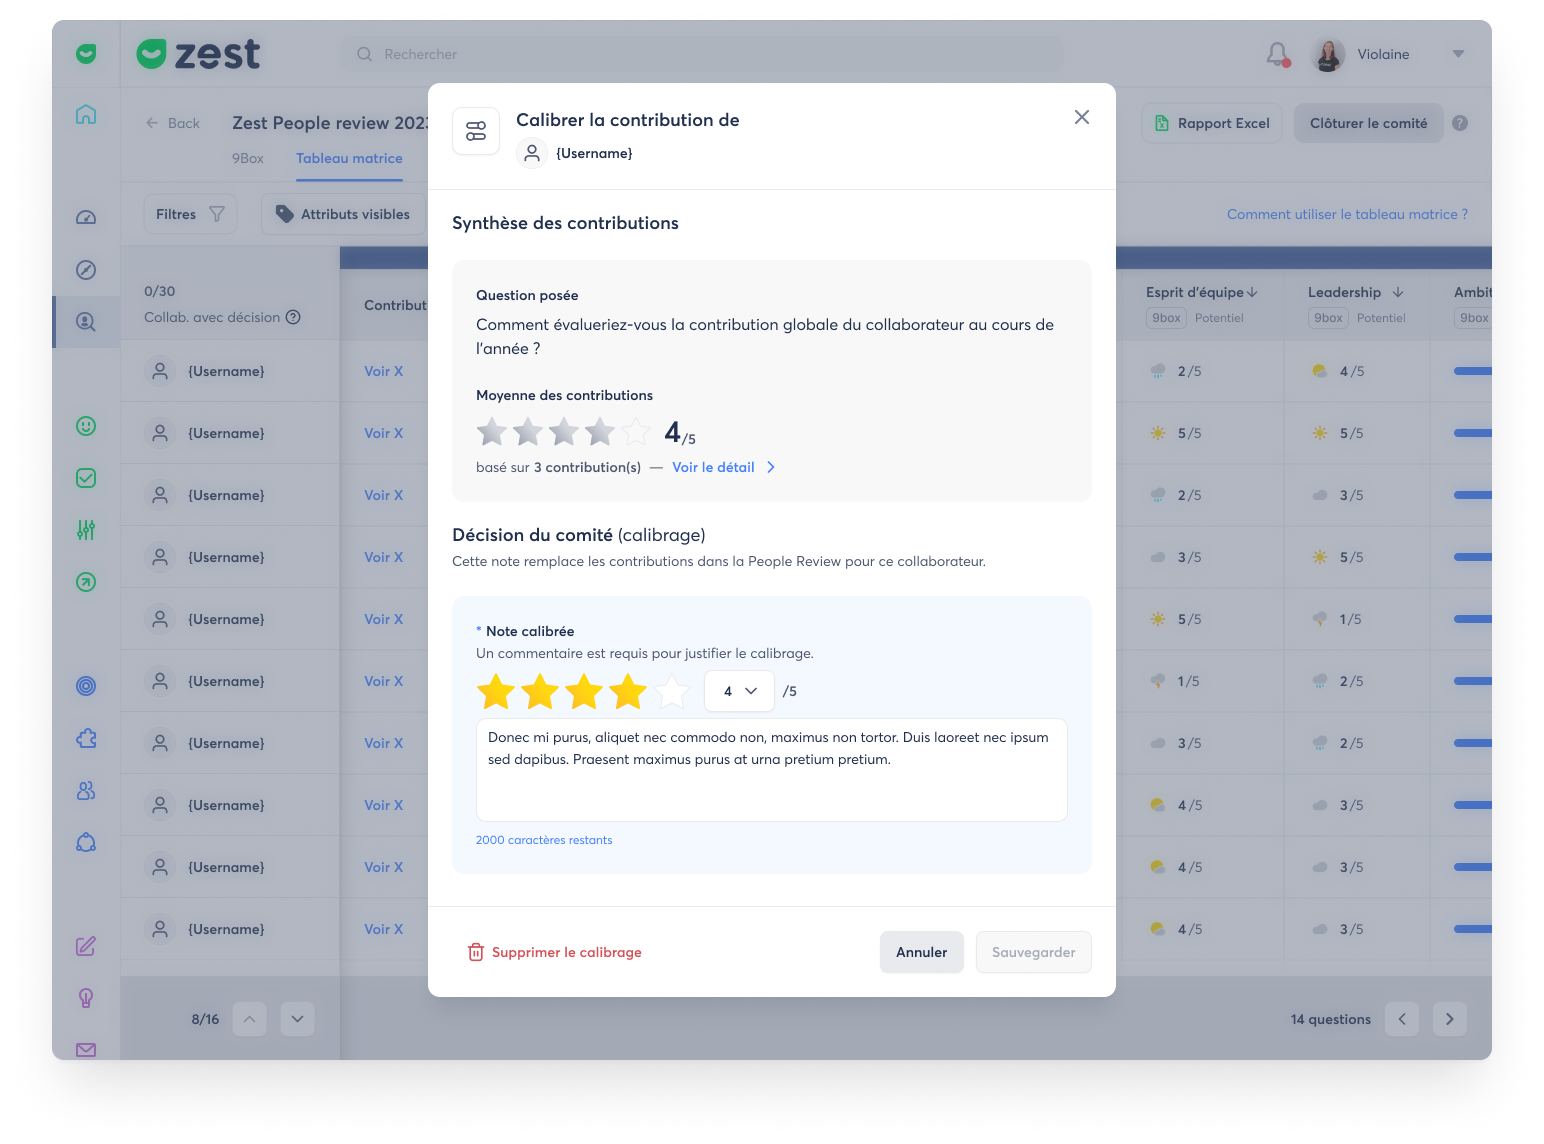Expand the Violaine user menu
Viewport: 1544px width, 1144px height.
(1458, 54)
